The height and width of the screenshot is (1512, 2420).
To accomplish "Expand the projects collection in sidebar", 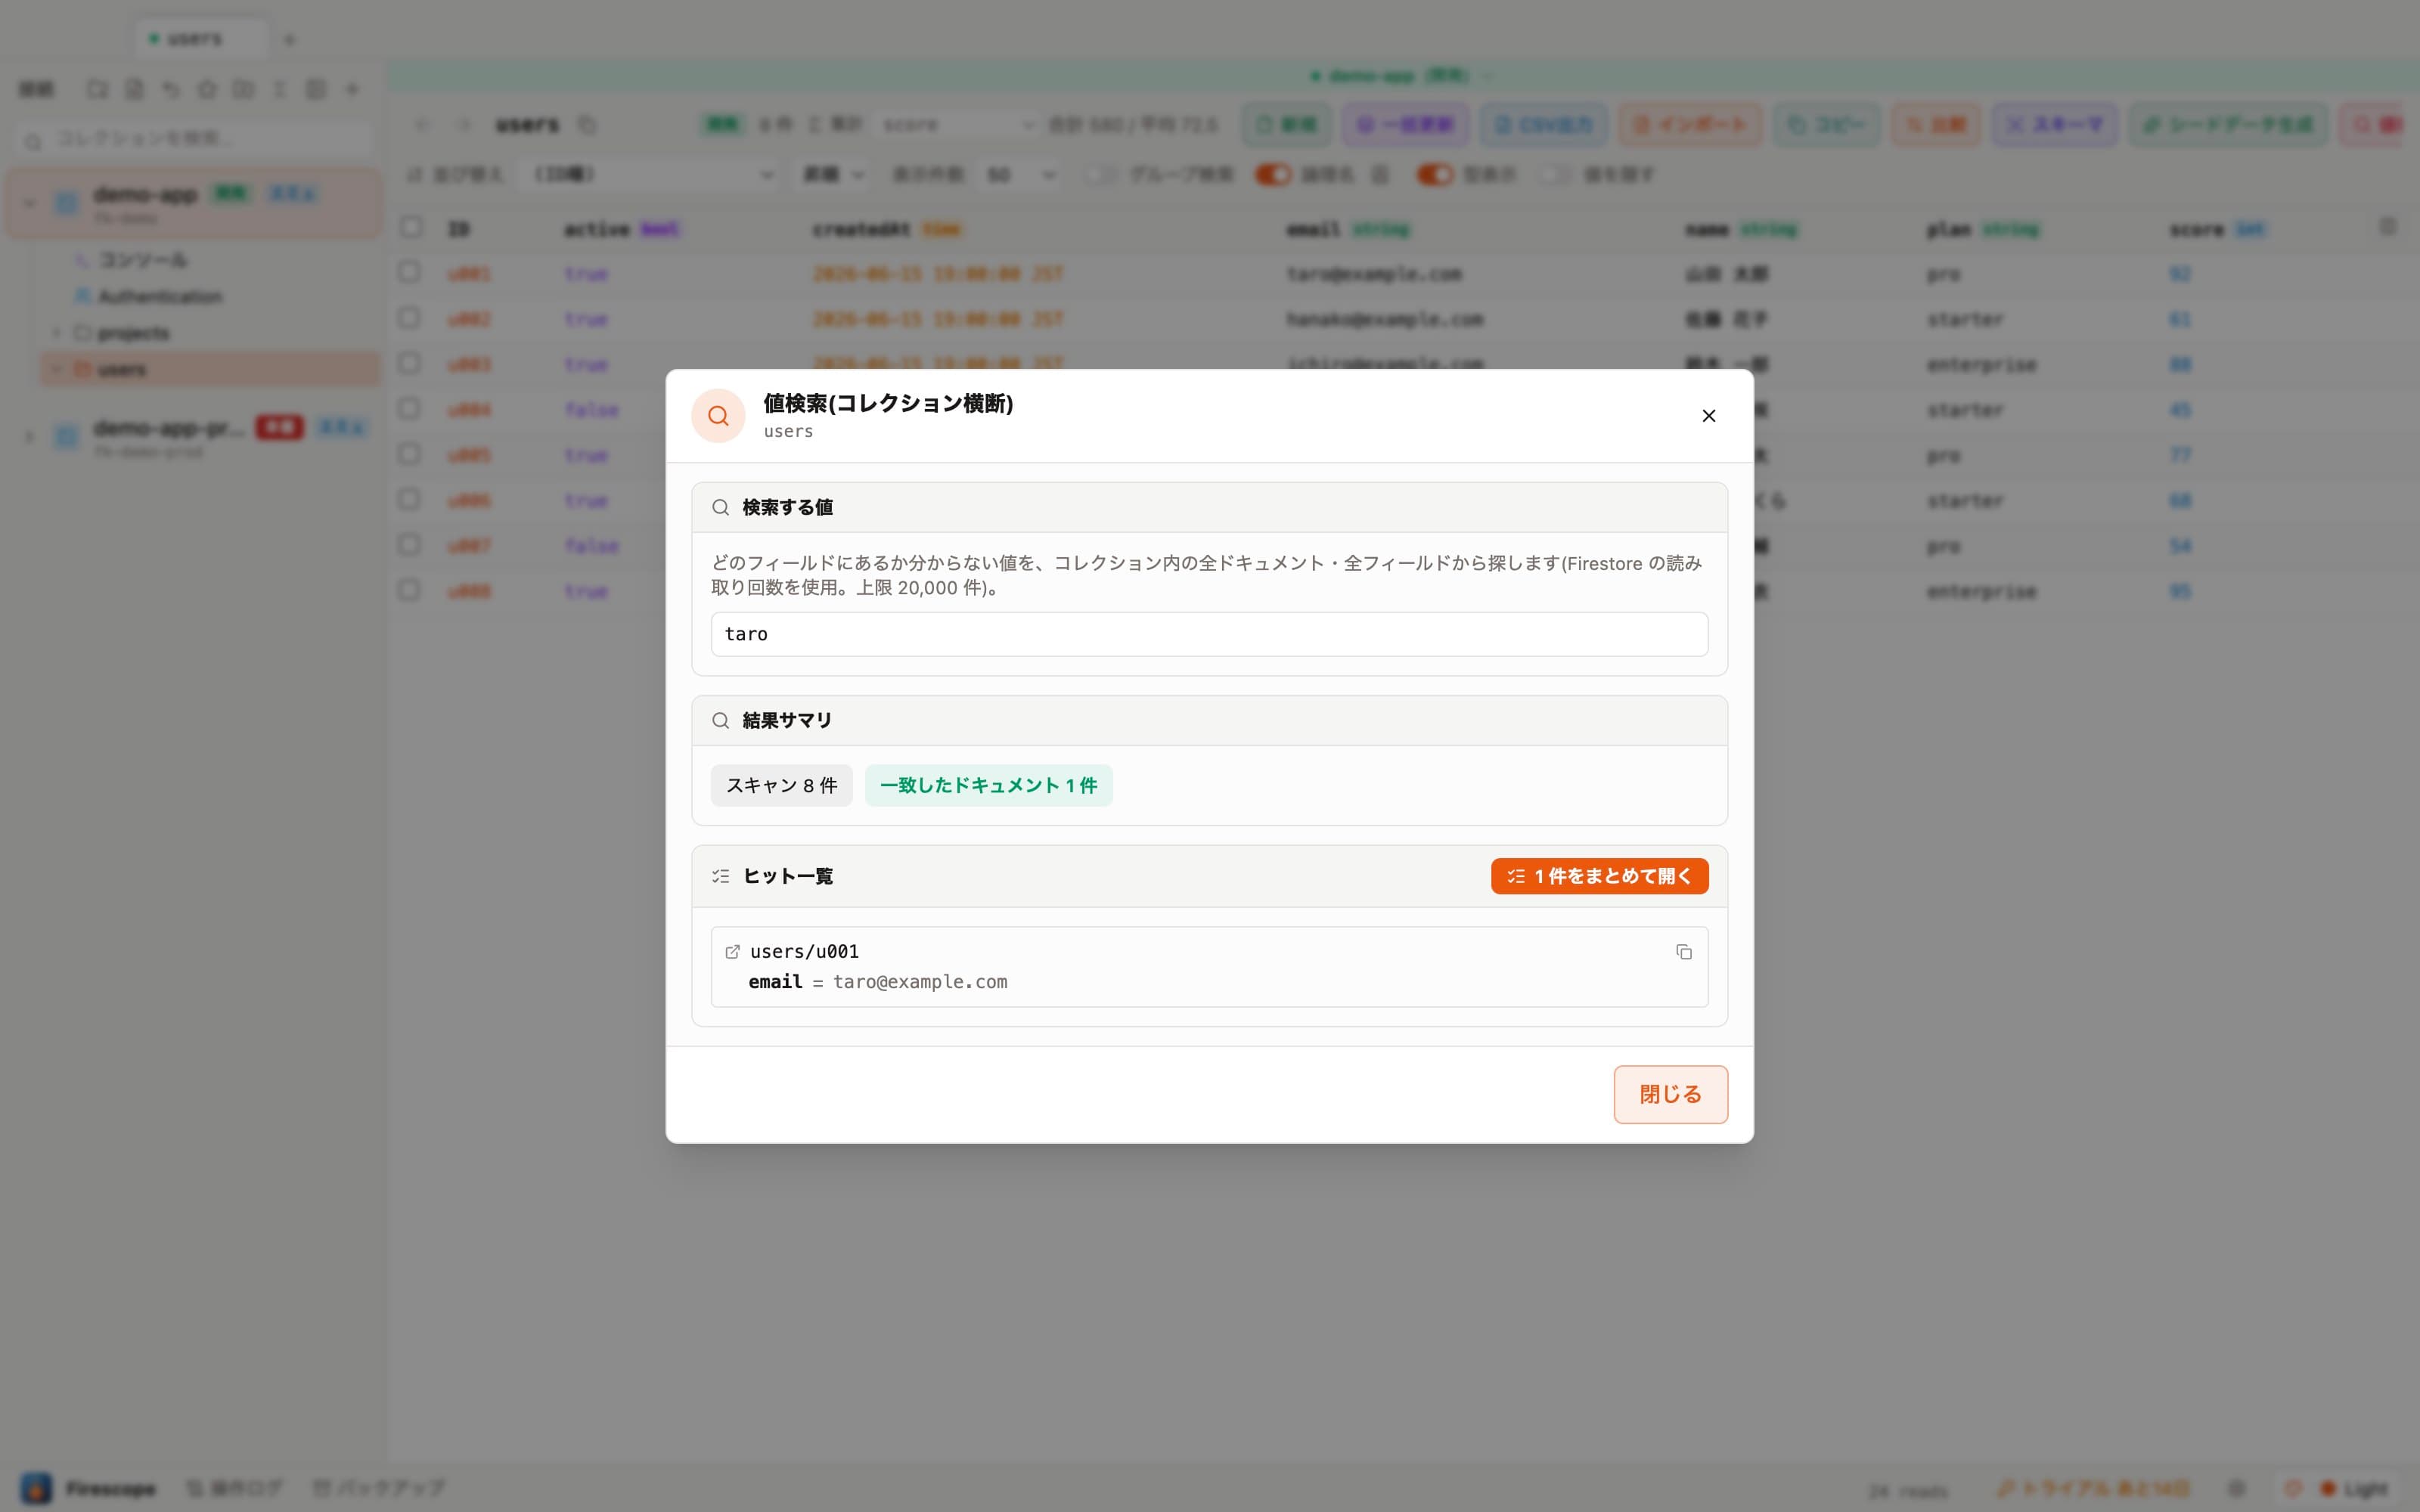I will [x=56, y=332].
